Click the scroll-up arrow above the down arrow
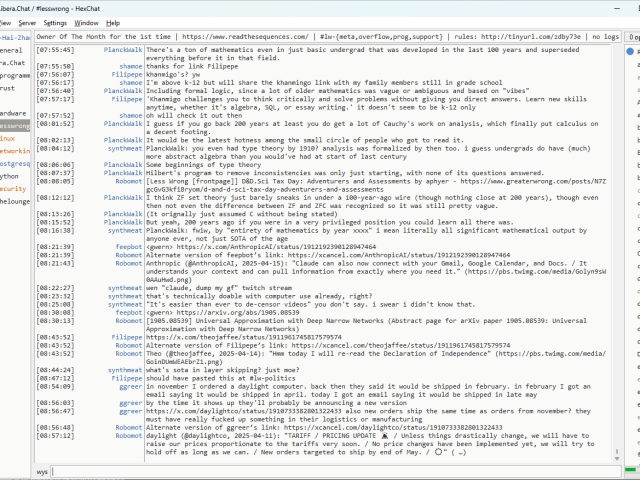Viewport: 640px width, 480px height. pyautogui.click(x=617, y=452)
